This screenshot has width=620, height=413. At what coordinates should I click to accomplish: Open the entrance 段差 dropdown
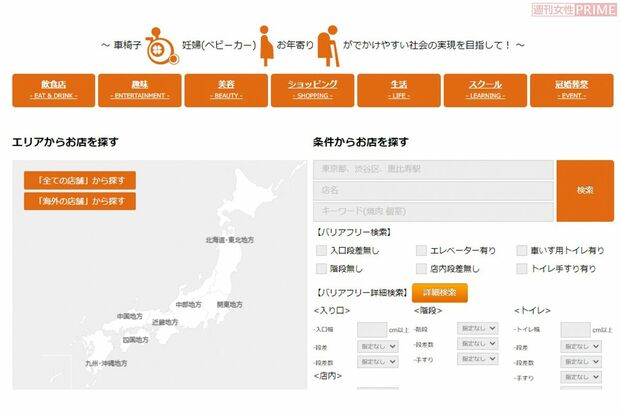378,347
